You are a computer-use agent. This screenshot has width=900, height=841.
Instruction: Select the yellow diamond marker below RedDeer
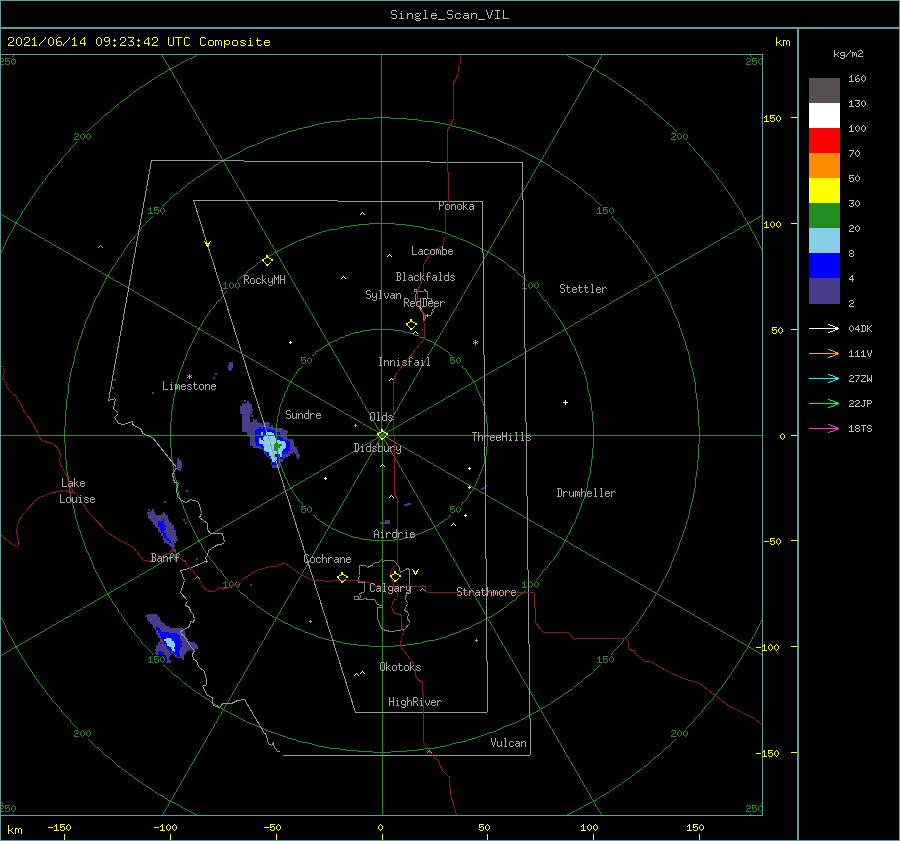411,325
